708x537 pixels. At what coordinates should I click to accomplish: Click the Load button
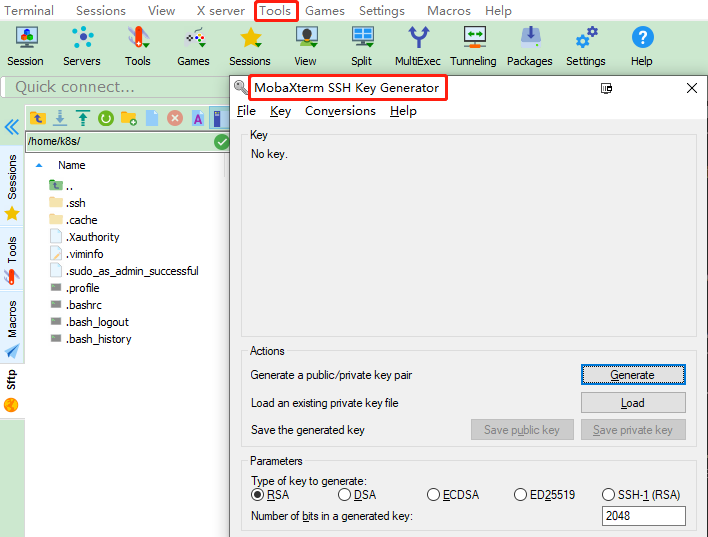633,403
